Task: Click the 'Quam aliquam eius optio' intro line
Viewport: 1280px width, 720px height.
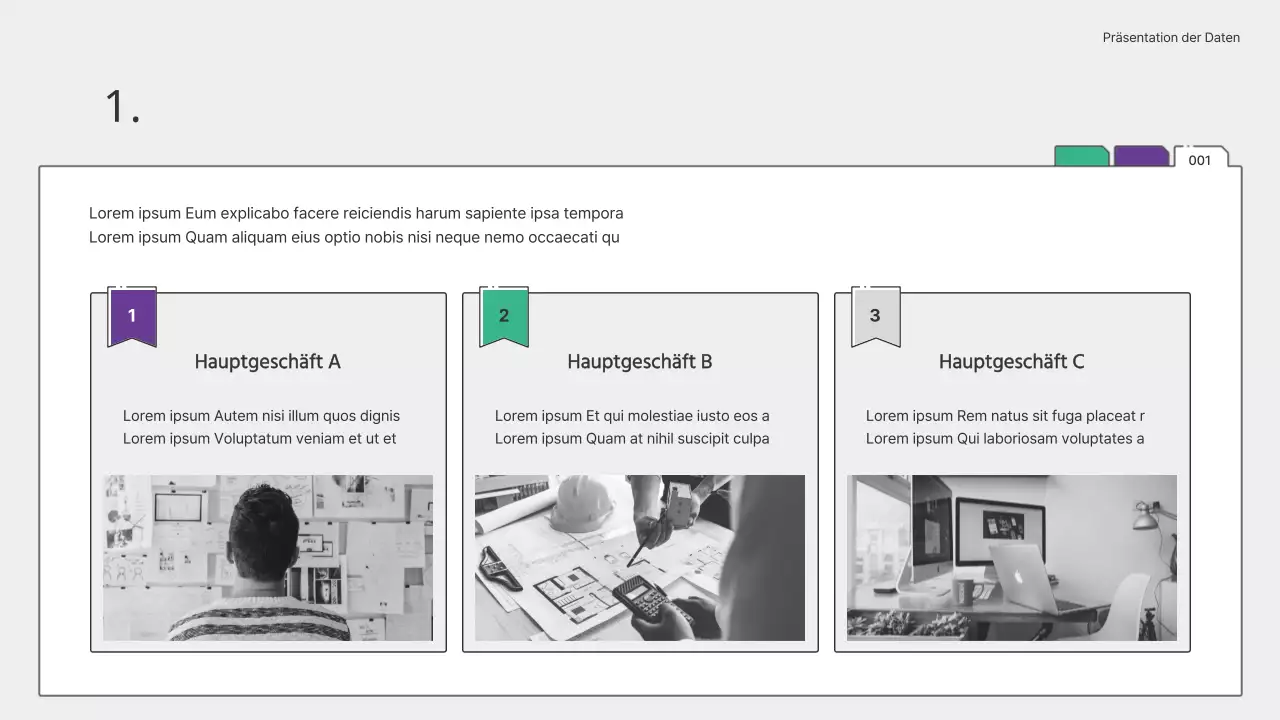Action: pyautogui.click(x=354, y=237)
